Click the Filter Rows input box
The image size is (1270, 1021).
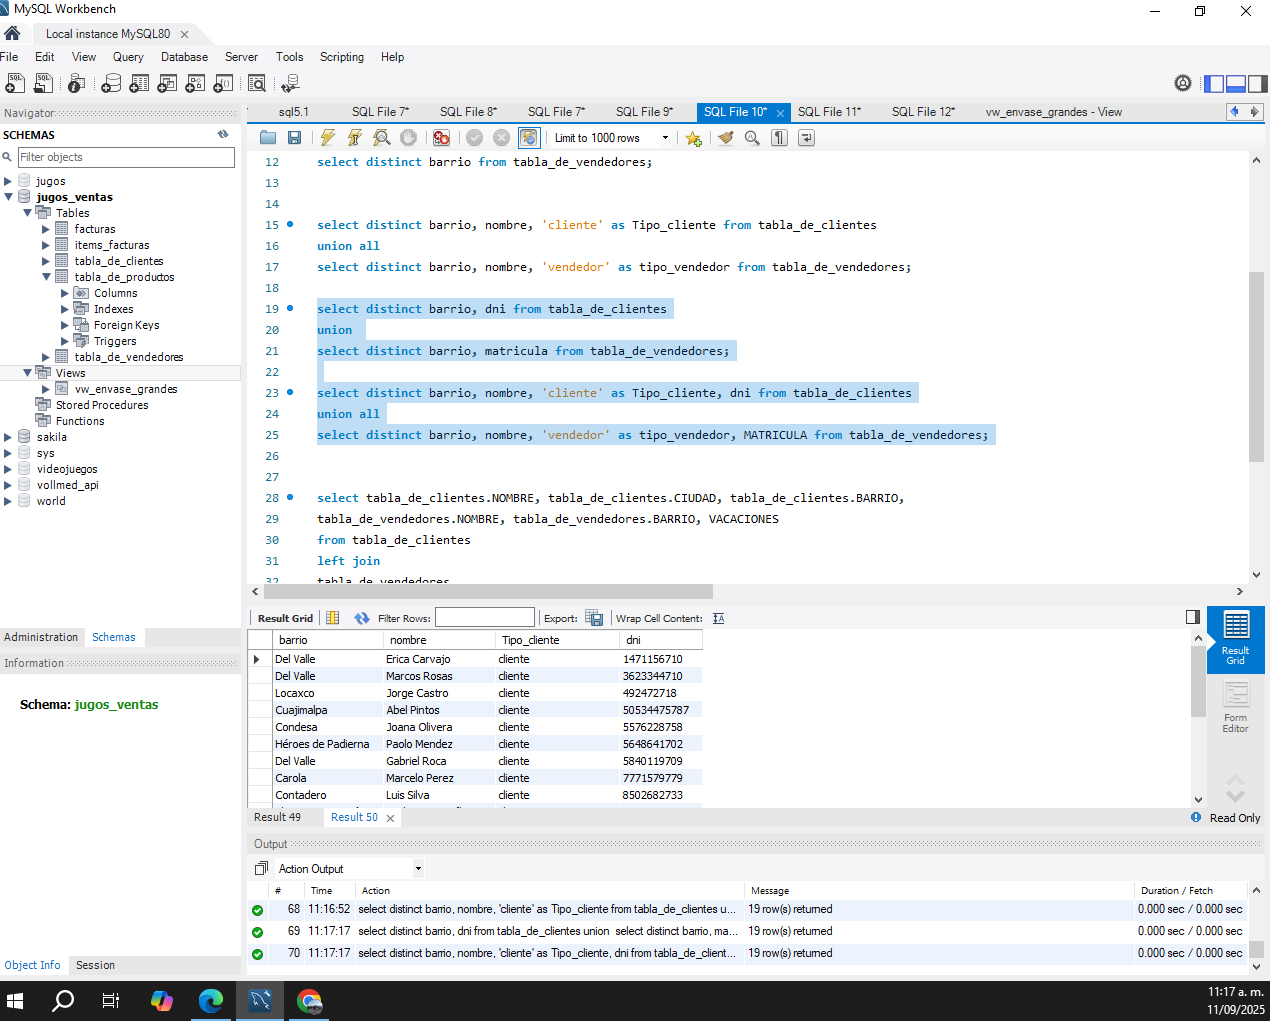tap(485, 618)
